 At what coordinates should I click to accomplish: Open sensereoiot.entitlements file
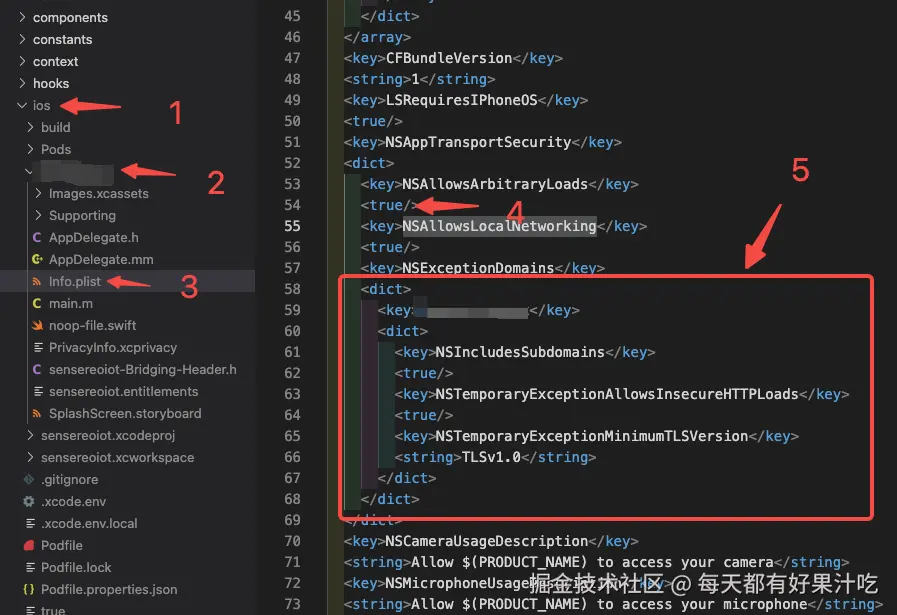click(x=124, y=391)
